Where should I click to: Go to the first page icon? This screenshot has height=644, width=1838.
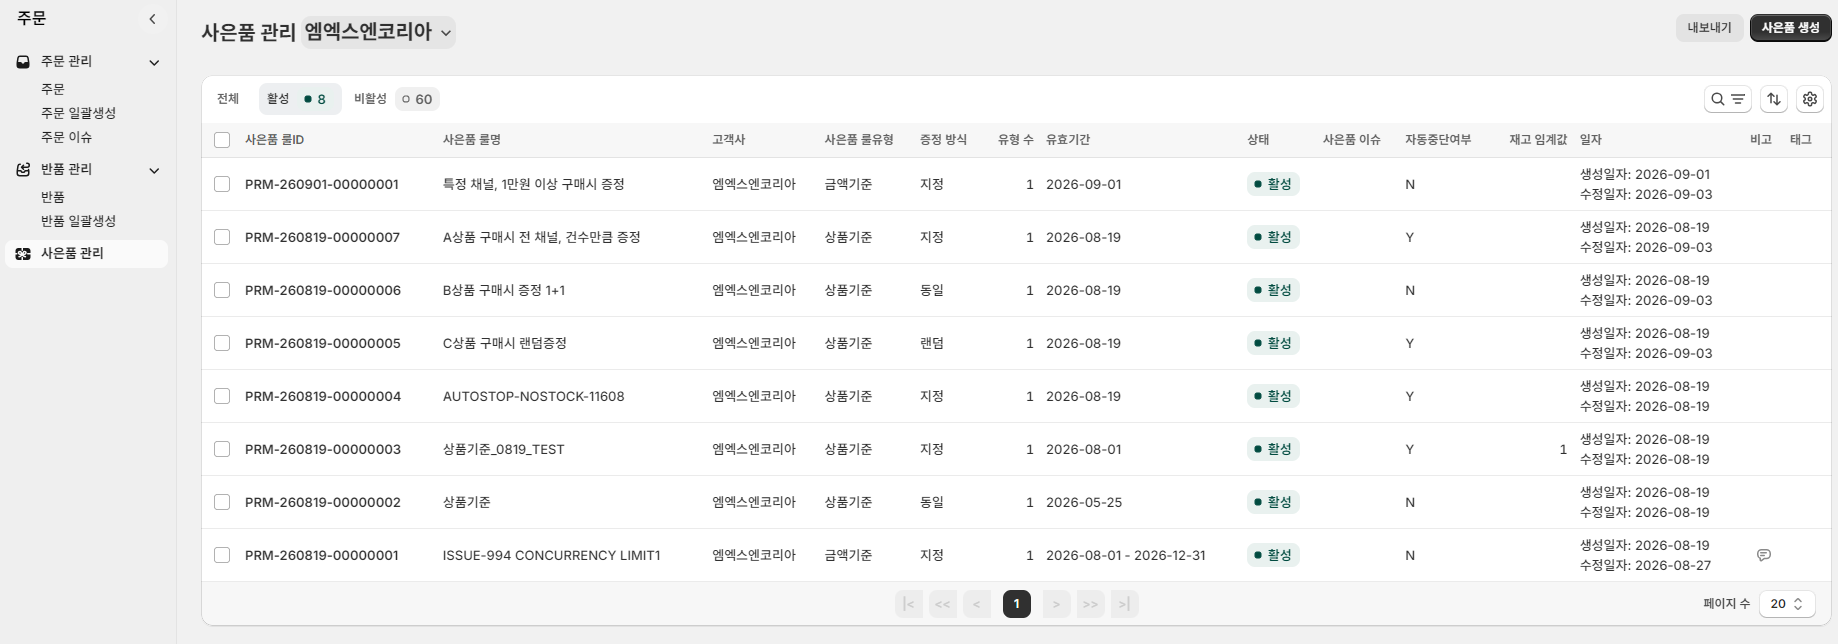click(908, 604)
